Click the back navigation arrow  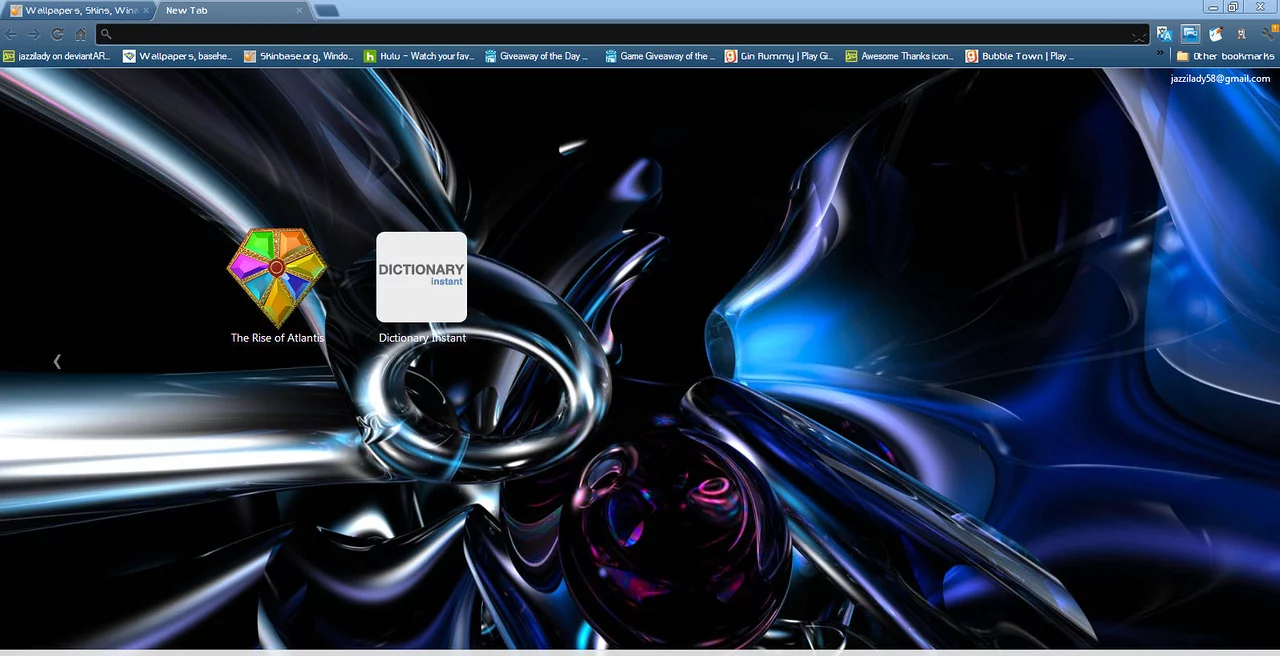pos(11,34)
